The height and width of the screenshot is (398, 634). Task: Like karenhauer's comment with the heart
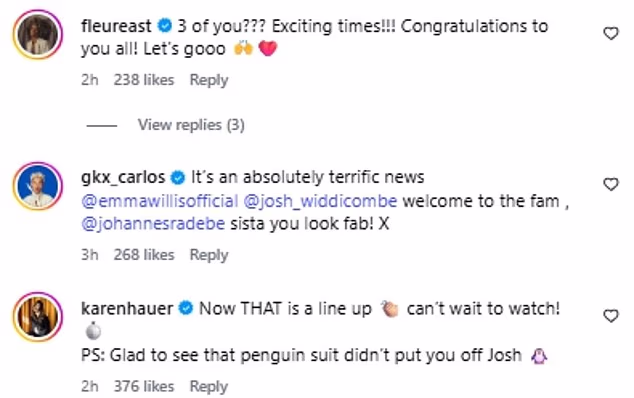611,315
